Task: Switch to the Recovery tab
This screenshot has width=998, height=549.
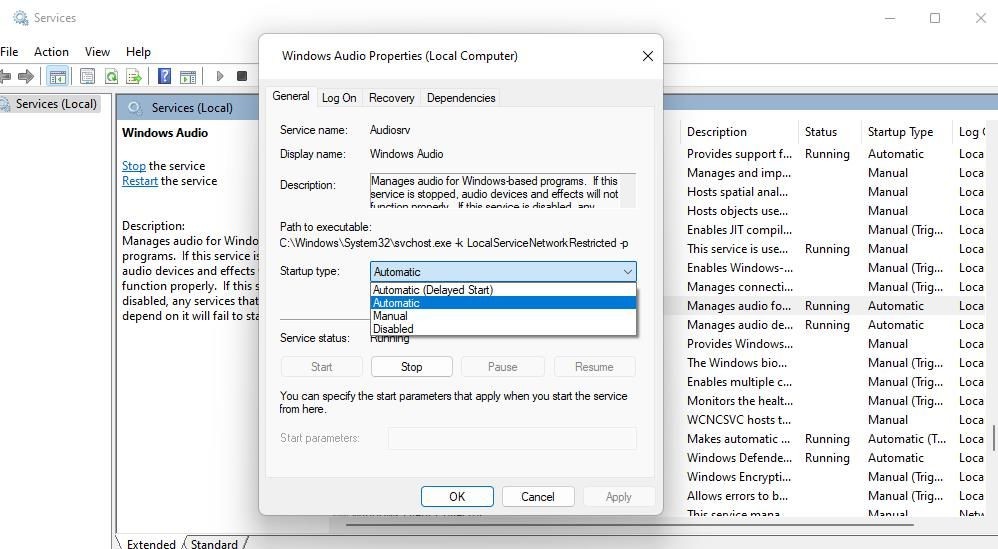Action: pos(391,97)
